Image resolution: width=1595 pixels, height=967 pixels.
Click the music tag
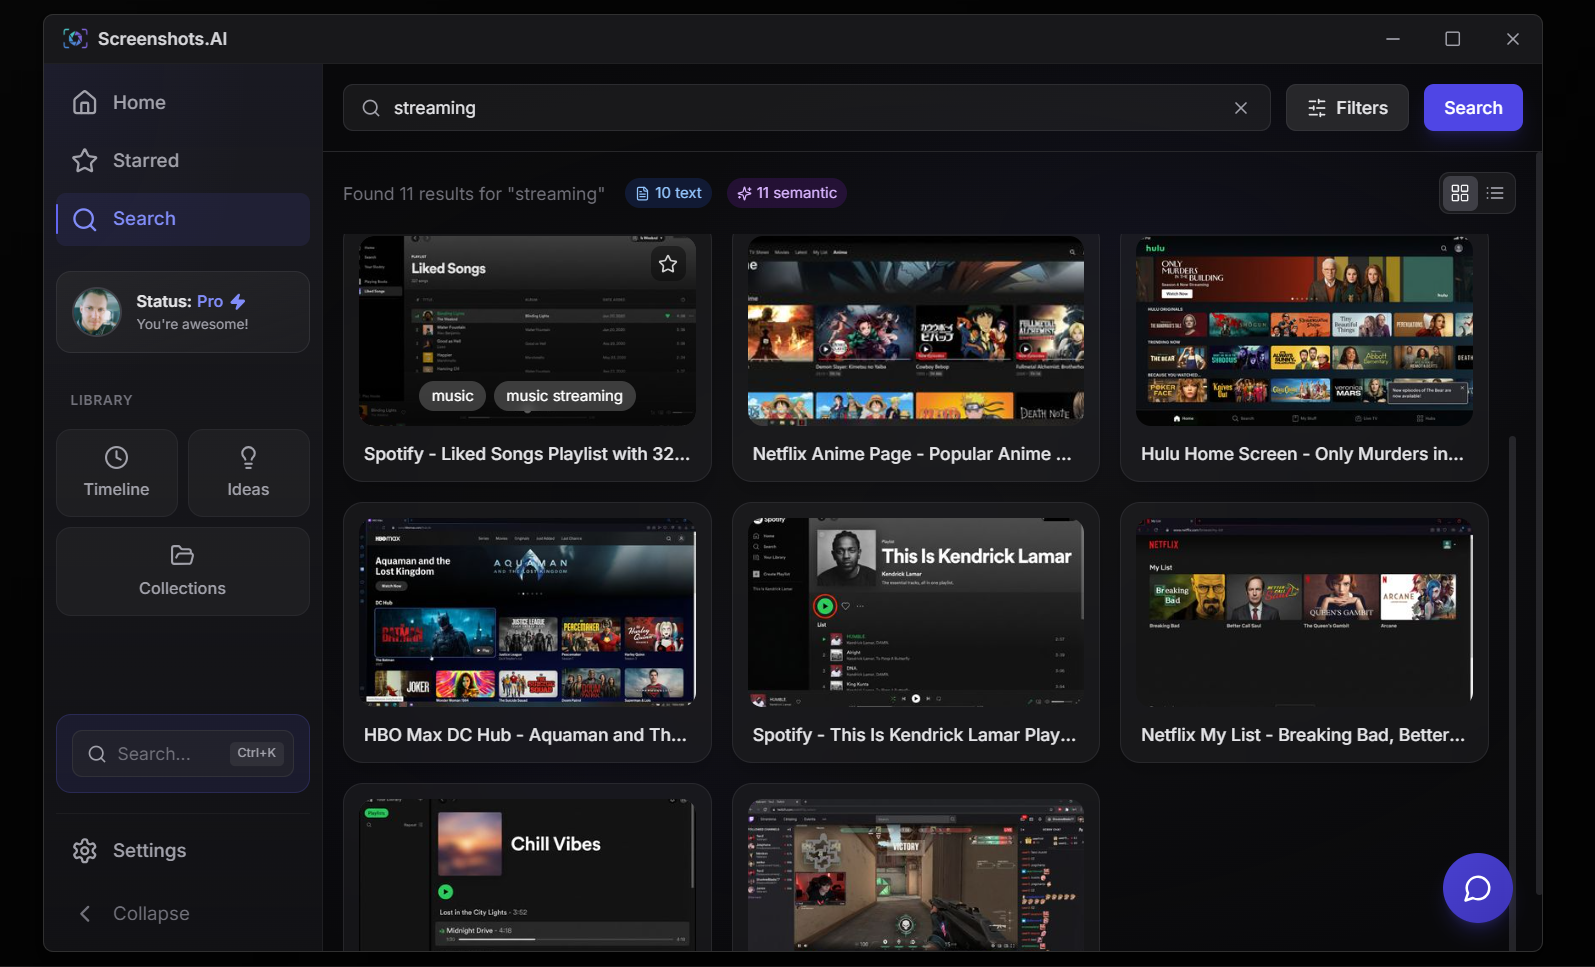point(453,396)
